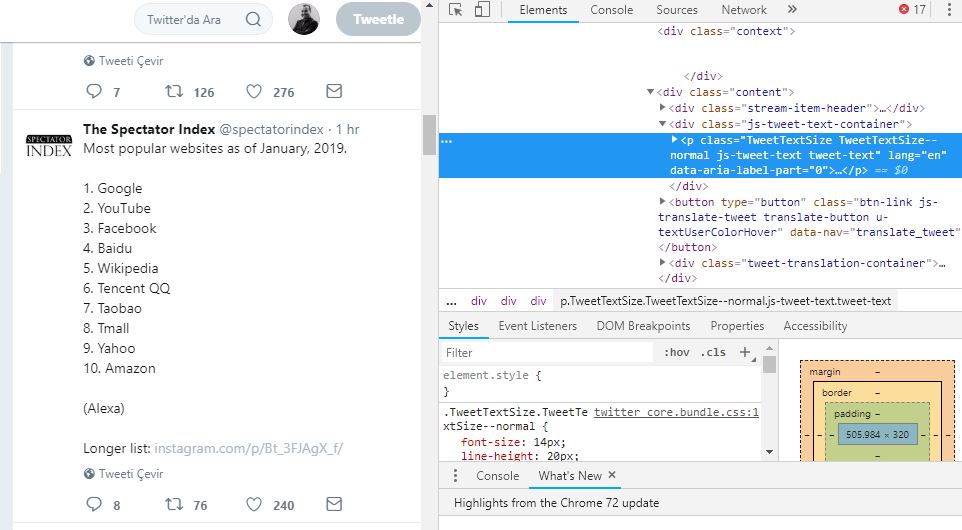
Task: Expand the stream-item-header div node
Action: point(663,107)
